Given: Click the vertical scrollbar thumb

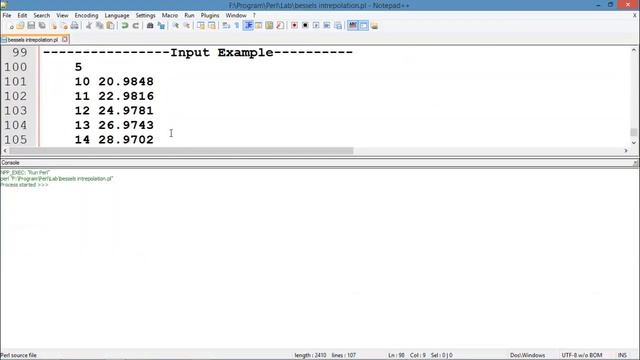Looking at the screenshot, I should (634, 132).
